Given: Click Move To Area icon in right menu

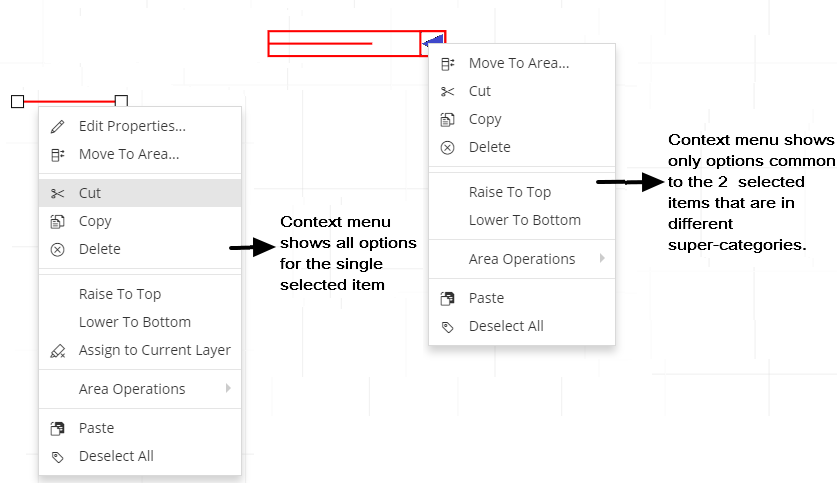Looking at the screenshot, I should pyautogui.click(x=447, y=64).
